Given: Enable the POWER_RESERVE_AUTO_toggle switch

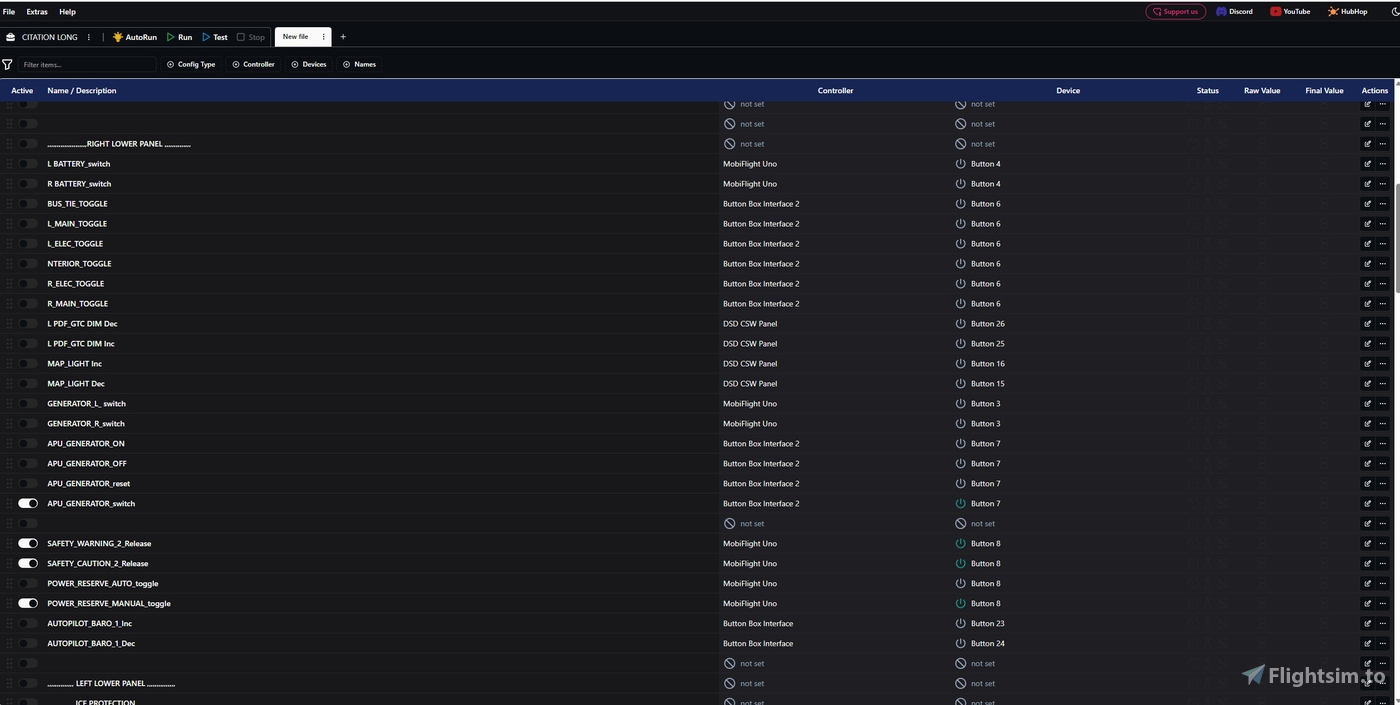Looking at the screenshot, I should 28,584.
